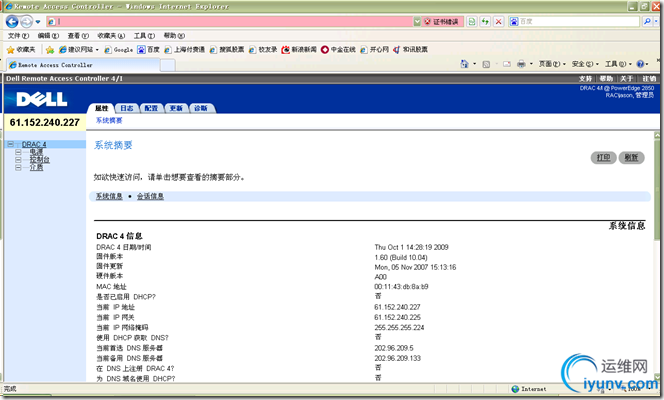Screen dimensions: 664x400
Task: Switch to the 配置 configuration tab
Action: (x=151, y=108)
